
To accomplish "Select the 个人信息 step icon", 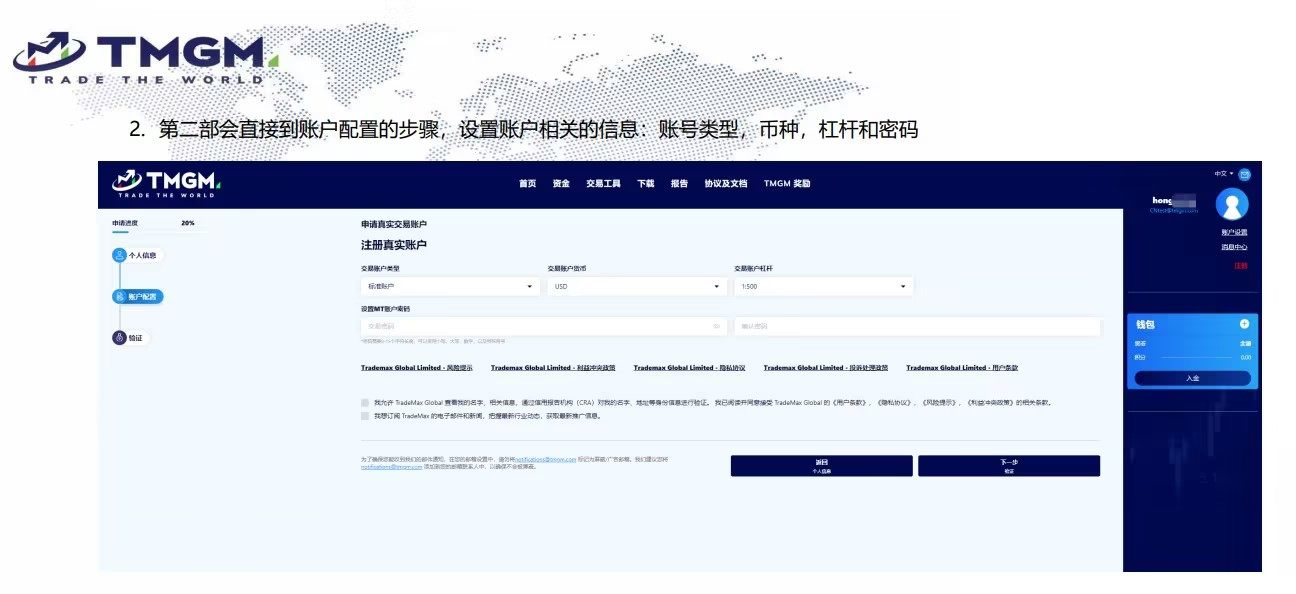I will click(119, 255).
